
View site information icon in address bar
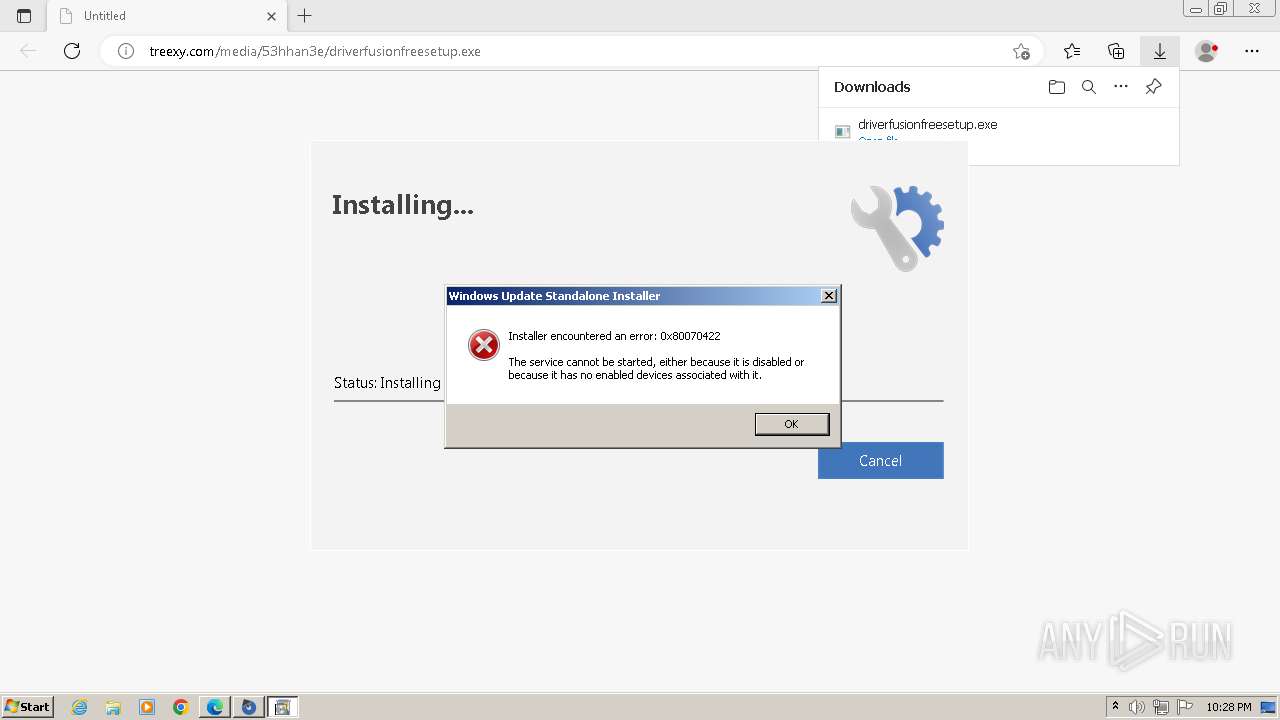pos(126,51)
